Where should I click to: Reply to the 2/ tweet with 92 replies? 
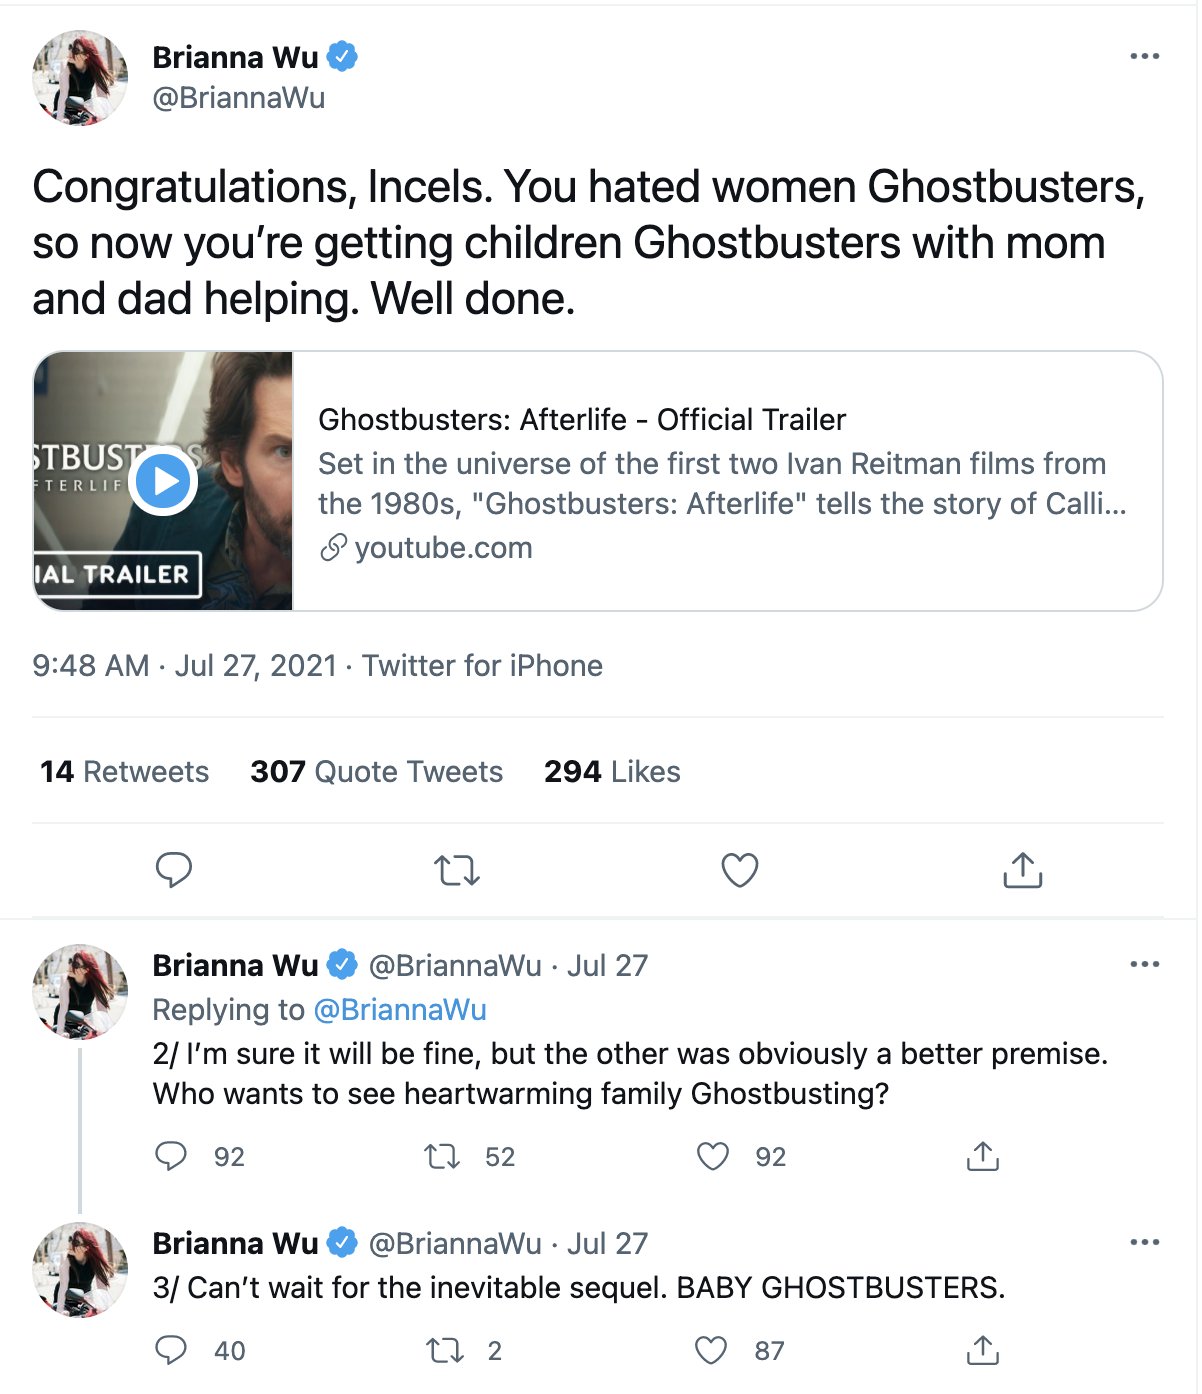(x=172, y=1156)
